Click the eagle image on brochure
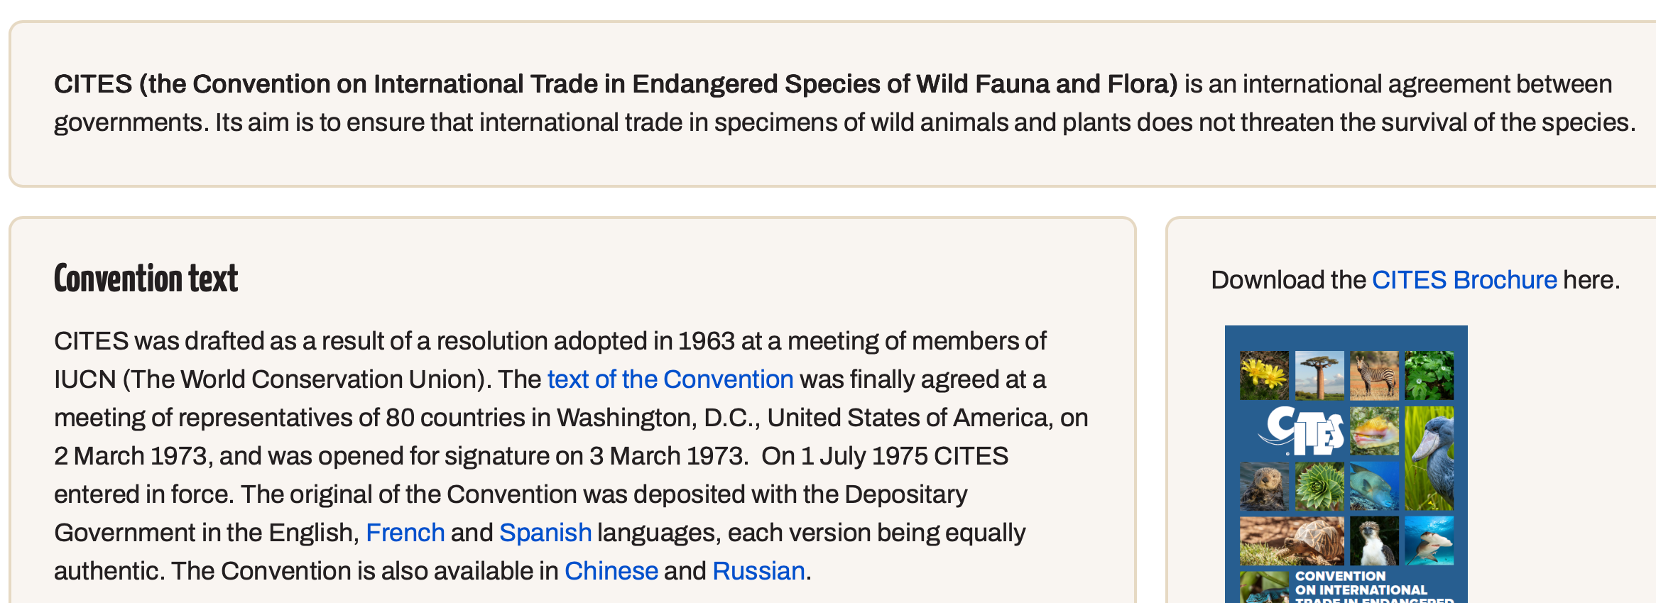 tap(1374, 541)
